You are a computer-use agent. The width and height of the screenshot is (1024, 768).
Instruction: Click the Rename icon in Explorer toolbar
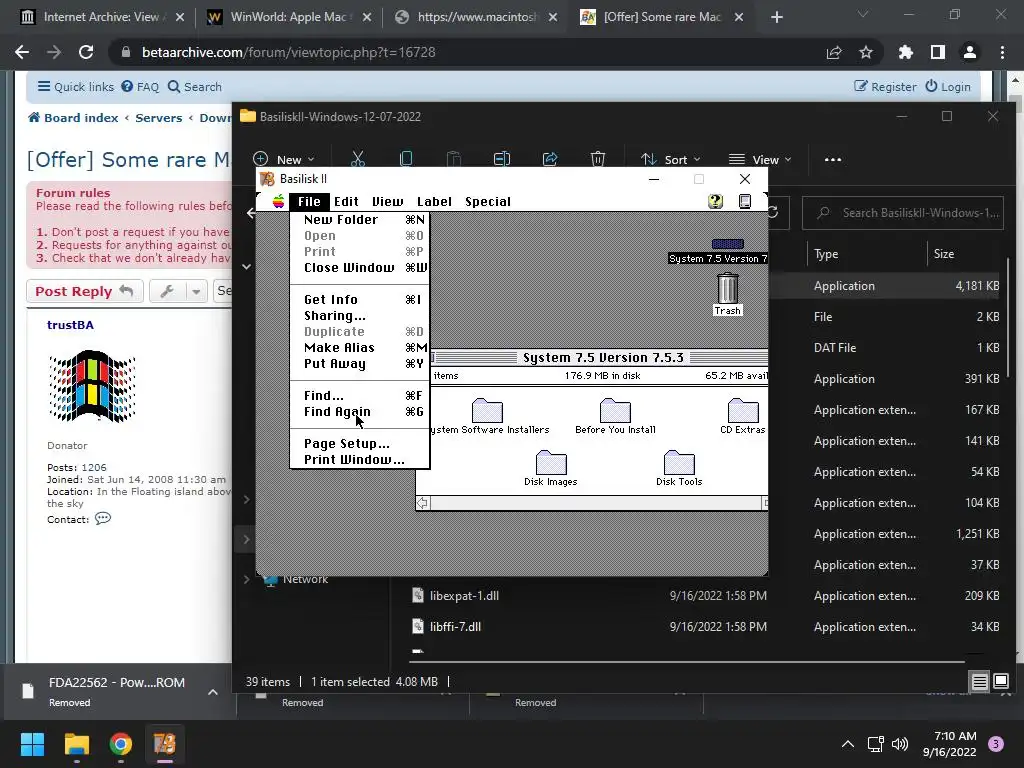[502, 159]
